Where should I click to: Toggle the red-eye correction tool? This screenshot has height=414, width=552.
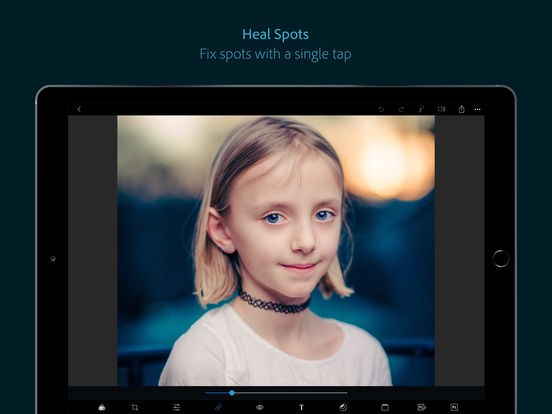pyautogui.click(x=260, y=407)
